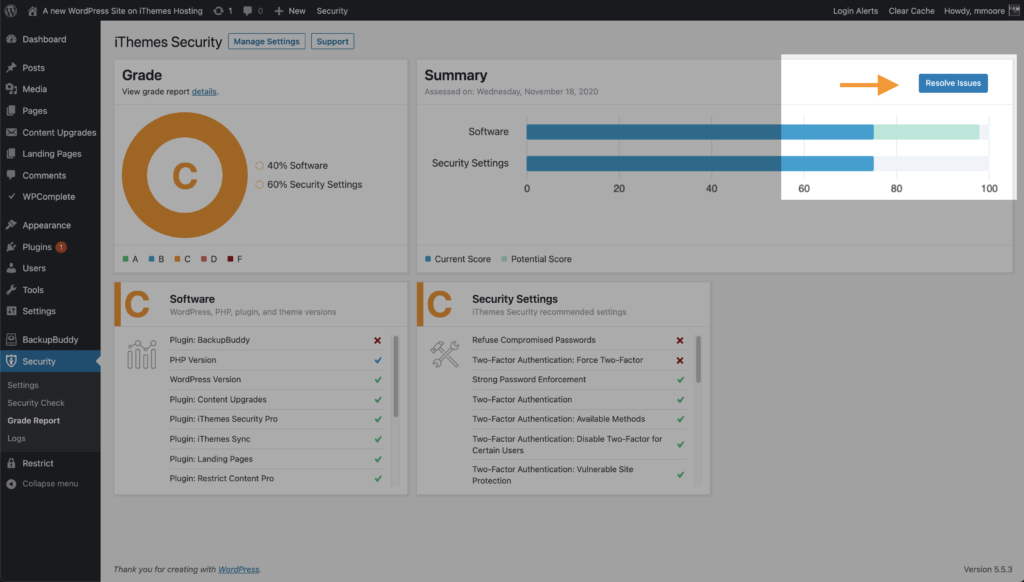
Task: Click the Current Score legend swatch
Action: coord(428,259)
